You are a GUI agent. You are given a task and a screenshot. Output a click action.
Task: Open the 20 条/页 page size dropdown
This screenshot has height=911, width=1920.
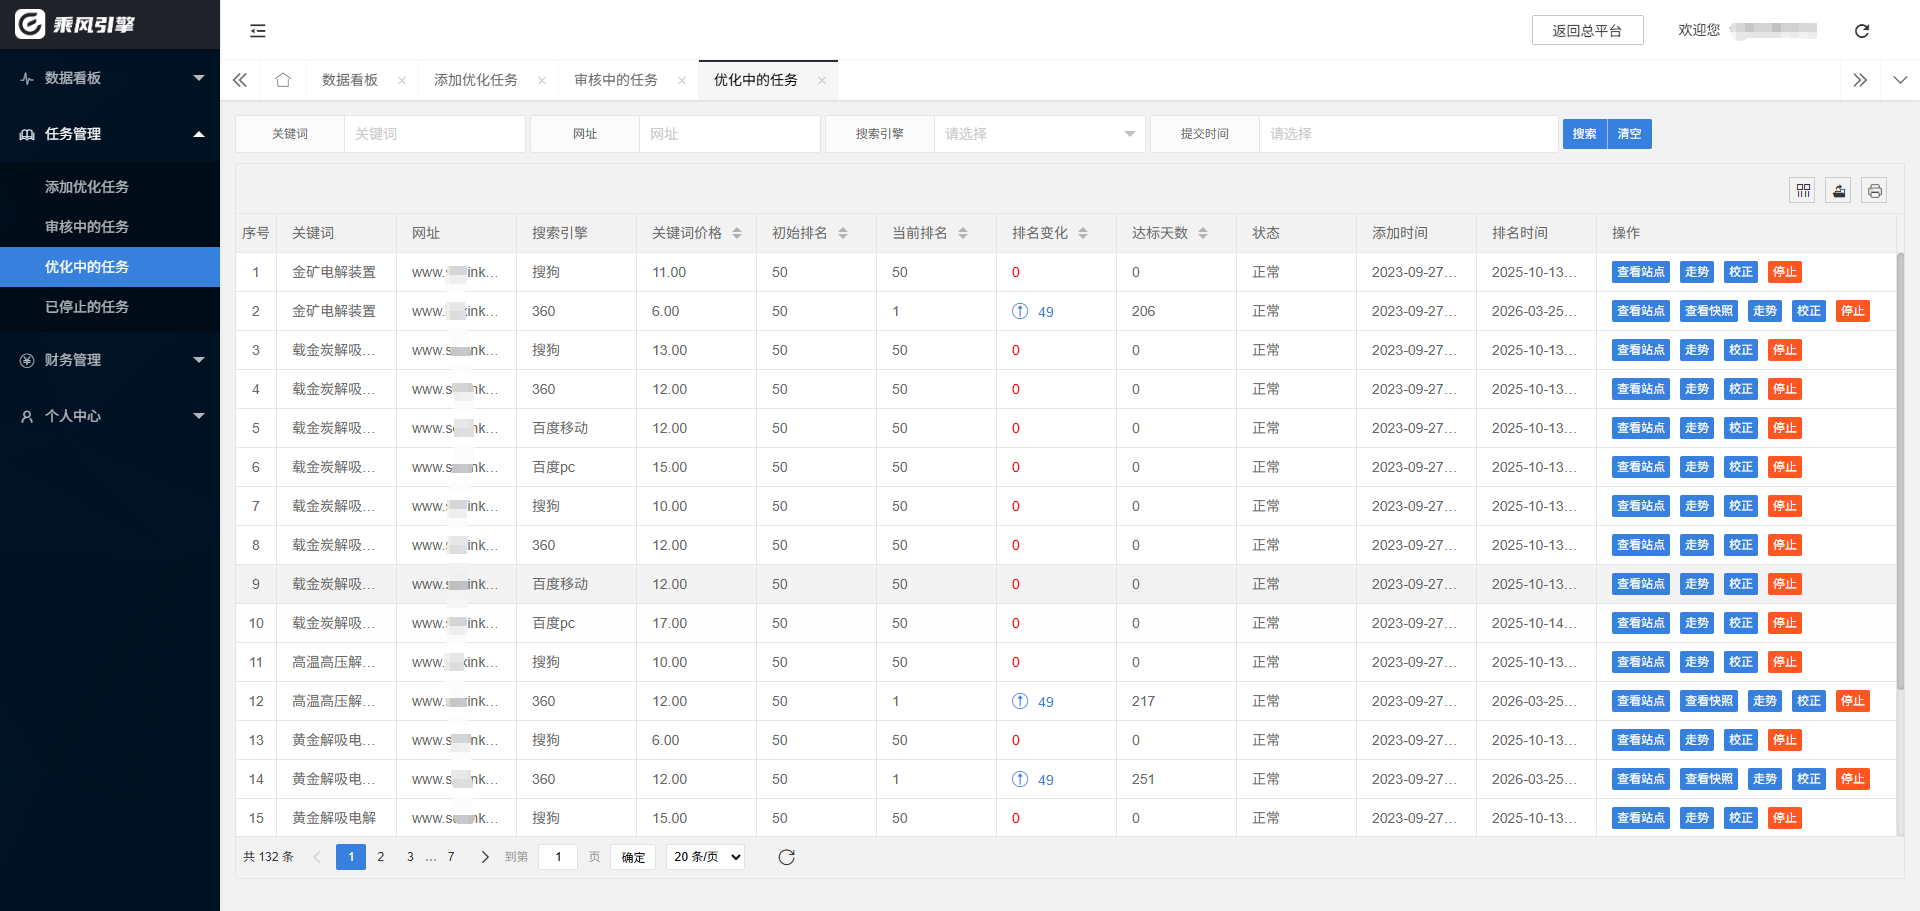point(705,857)
